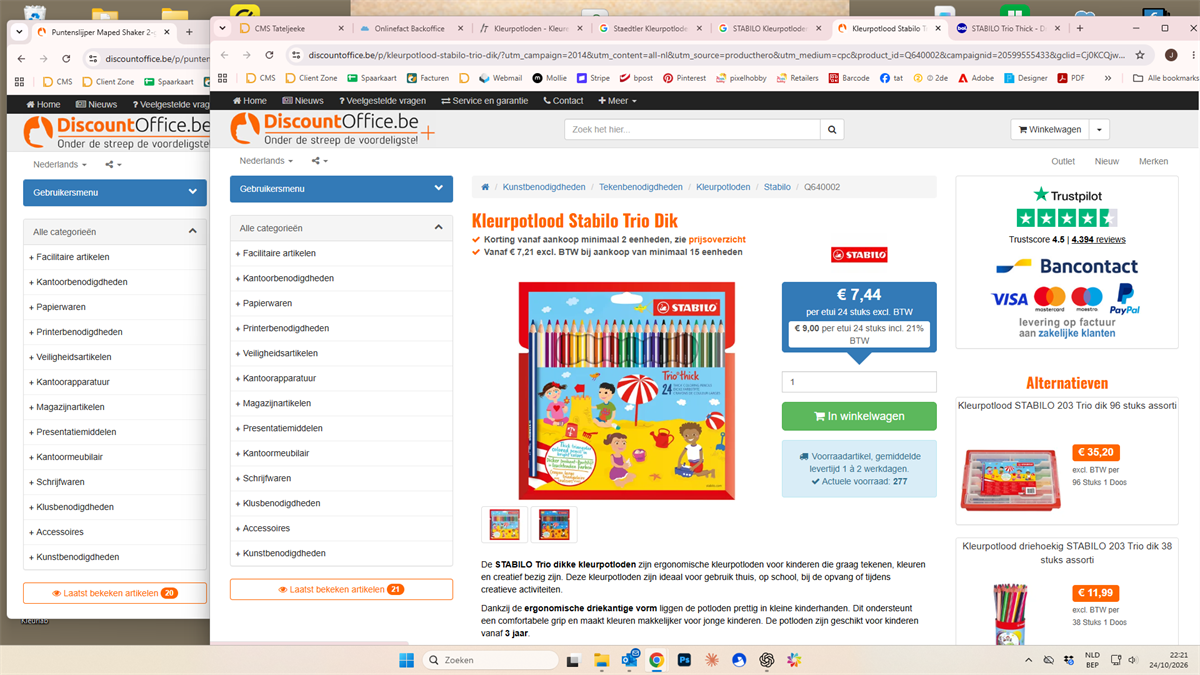1200x675 pixels.
Task: Open the prijsoverzicht link
Action: pyautogui.click(x=717, y=240)
